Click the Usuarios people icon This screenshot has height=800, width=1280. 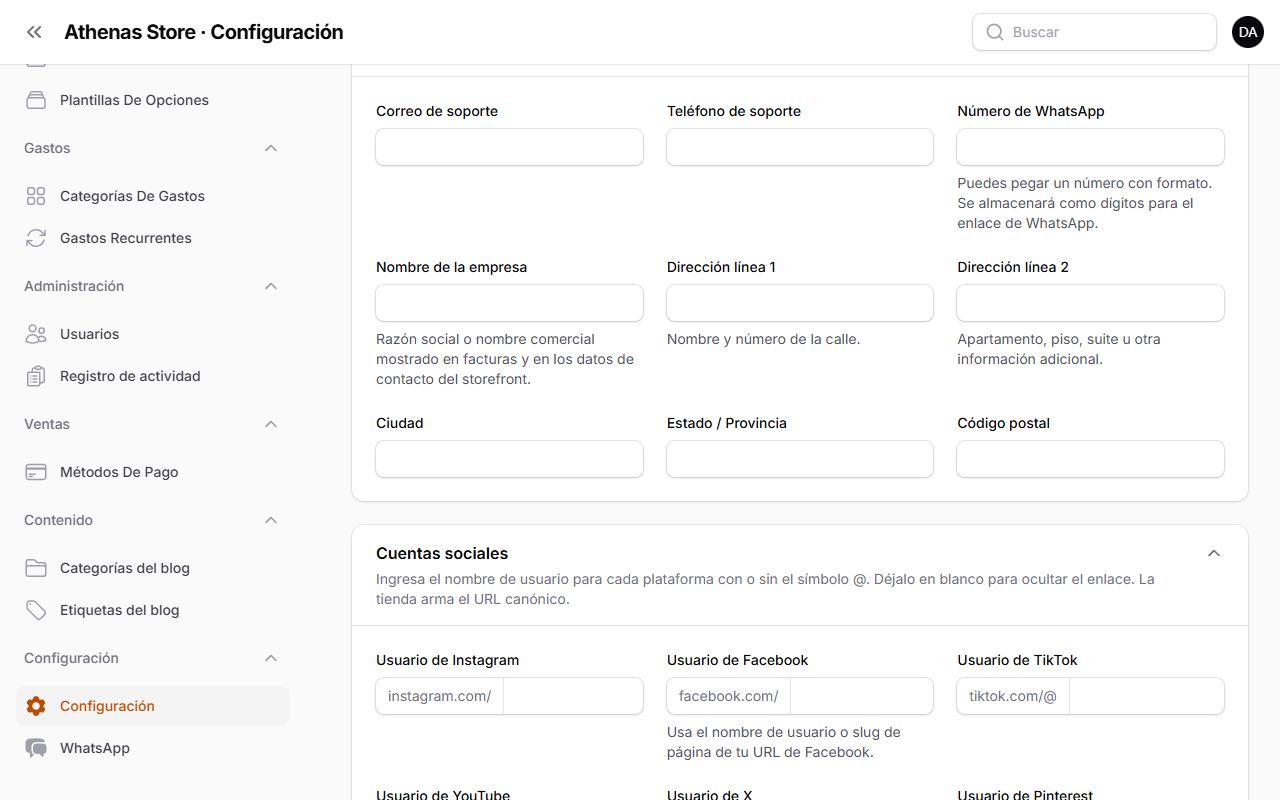[x=36, y=334]
